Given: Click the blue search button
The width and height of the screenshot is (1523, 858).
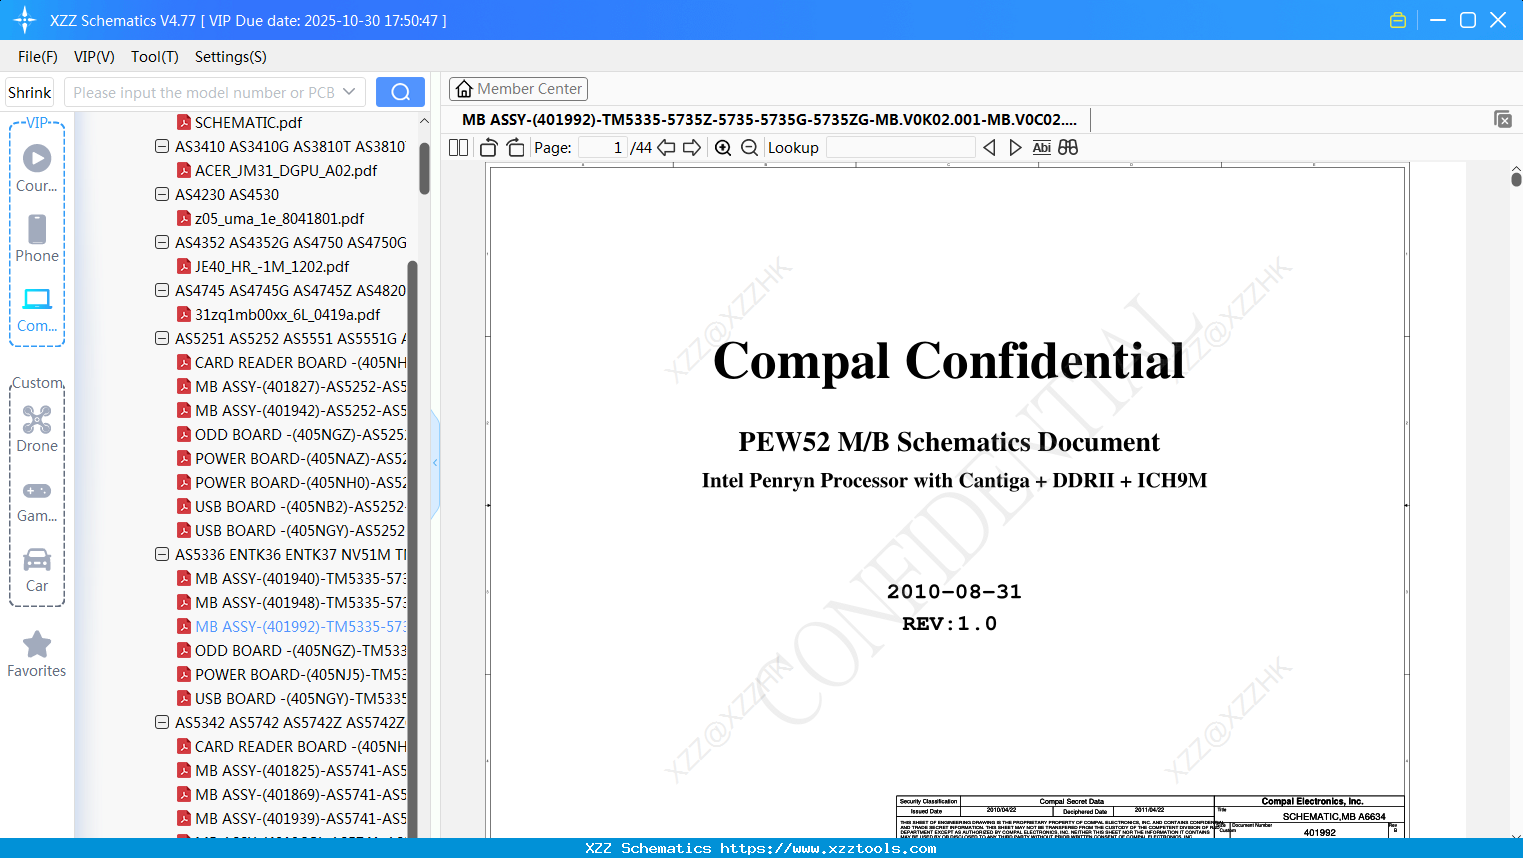Looking at the screenshot, I should pyautogui.click(x=400, y=92).
